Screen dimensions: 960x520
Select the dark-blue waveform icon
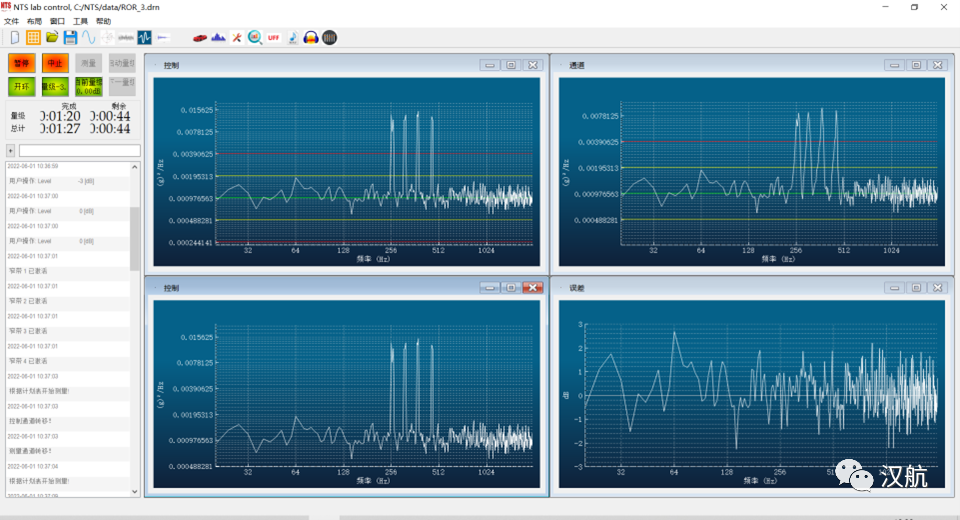pyautogui.click(x=144, y=37)
